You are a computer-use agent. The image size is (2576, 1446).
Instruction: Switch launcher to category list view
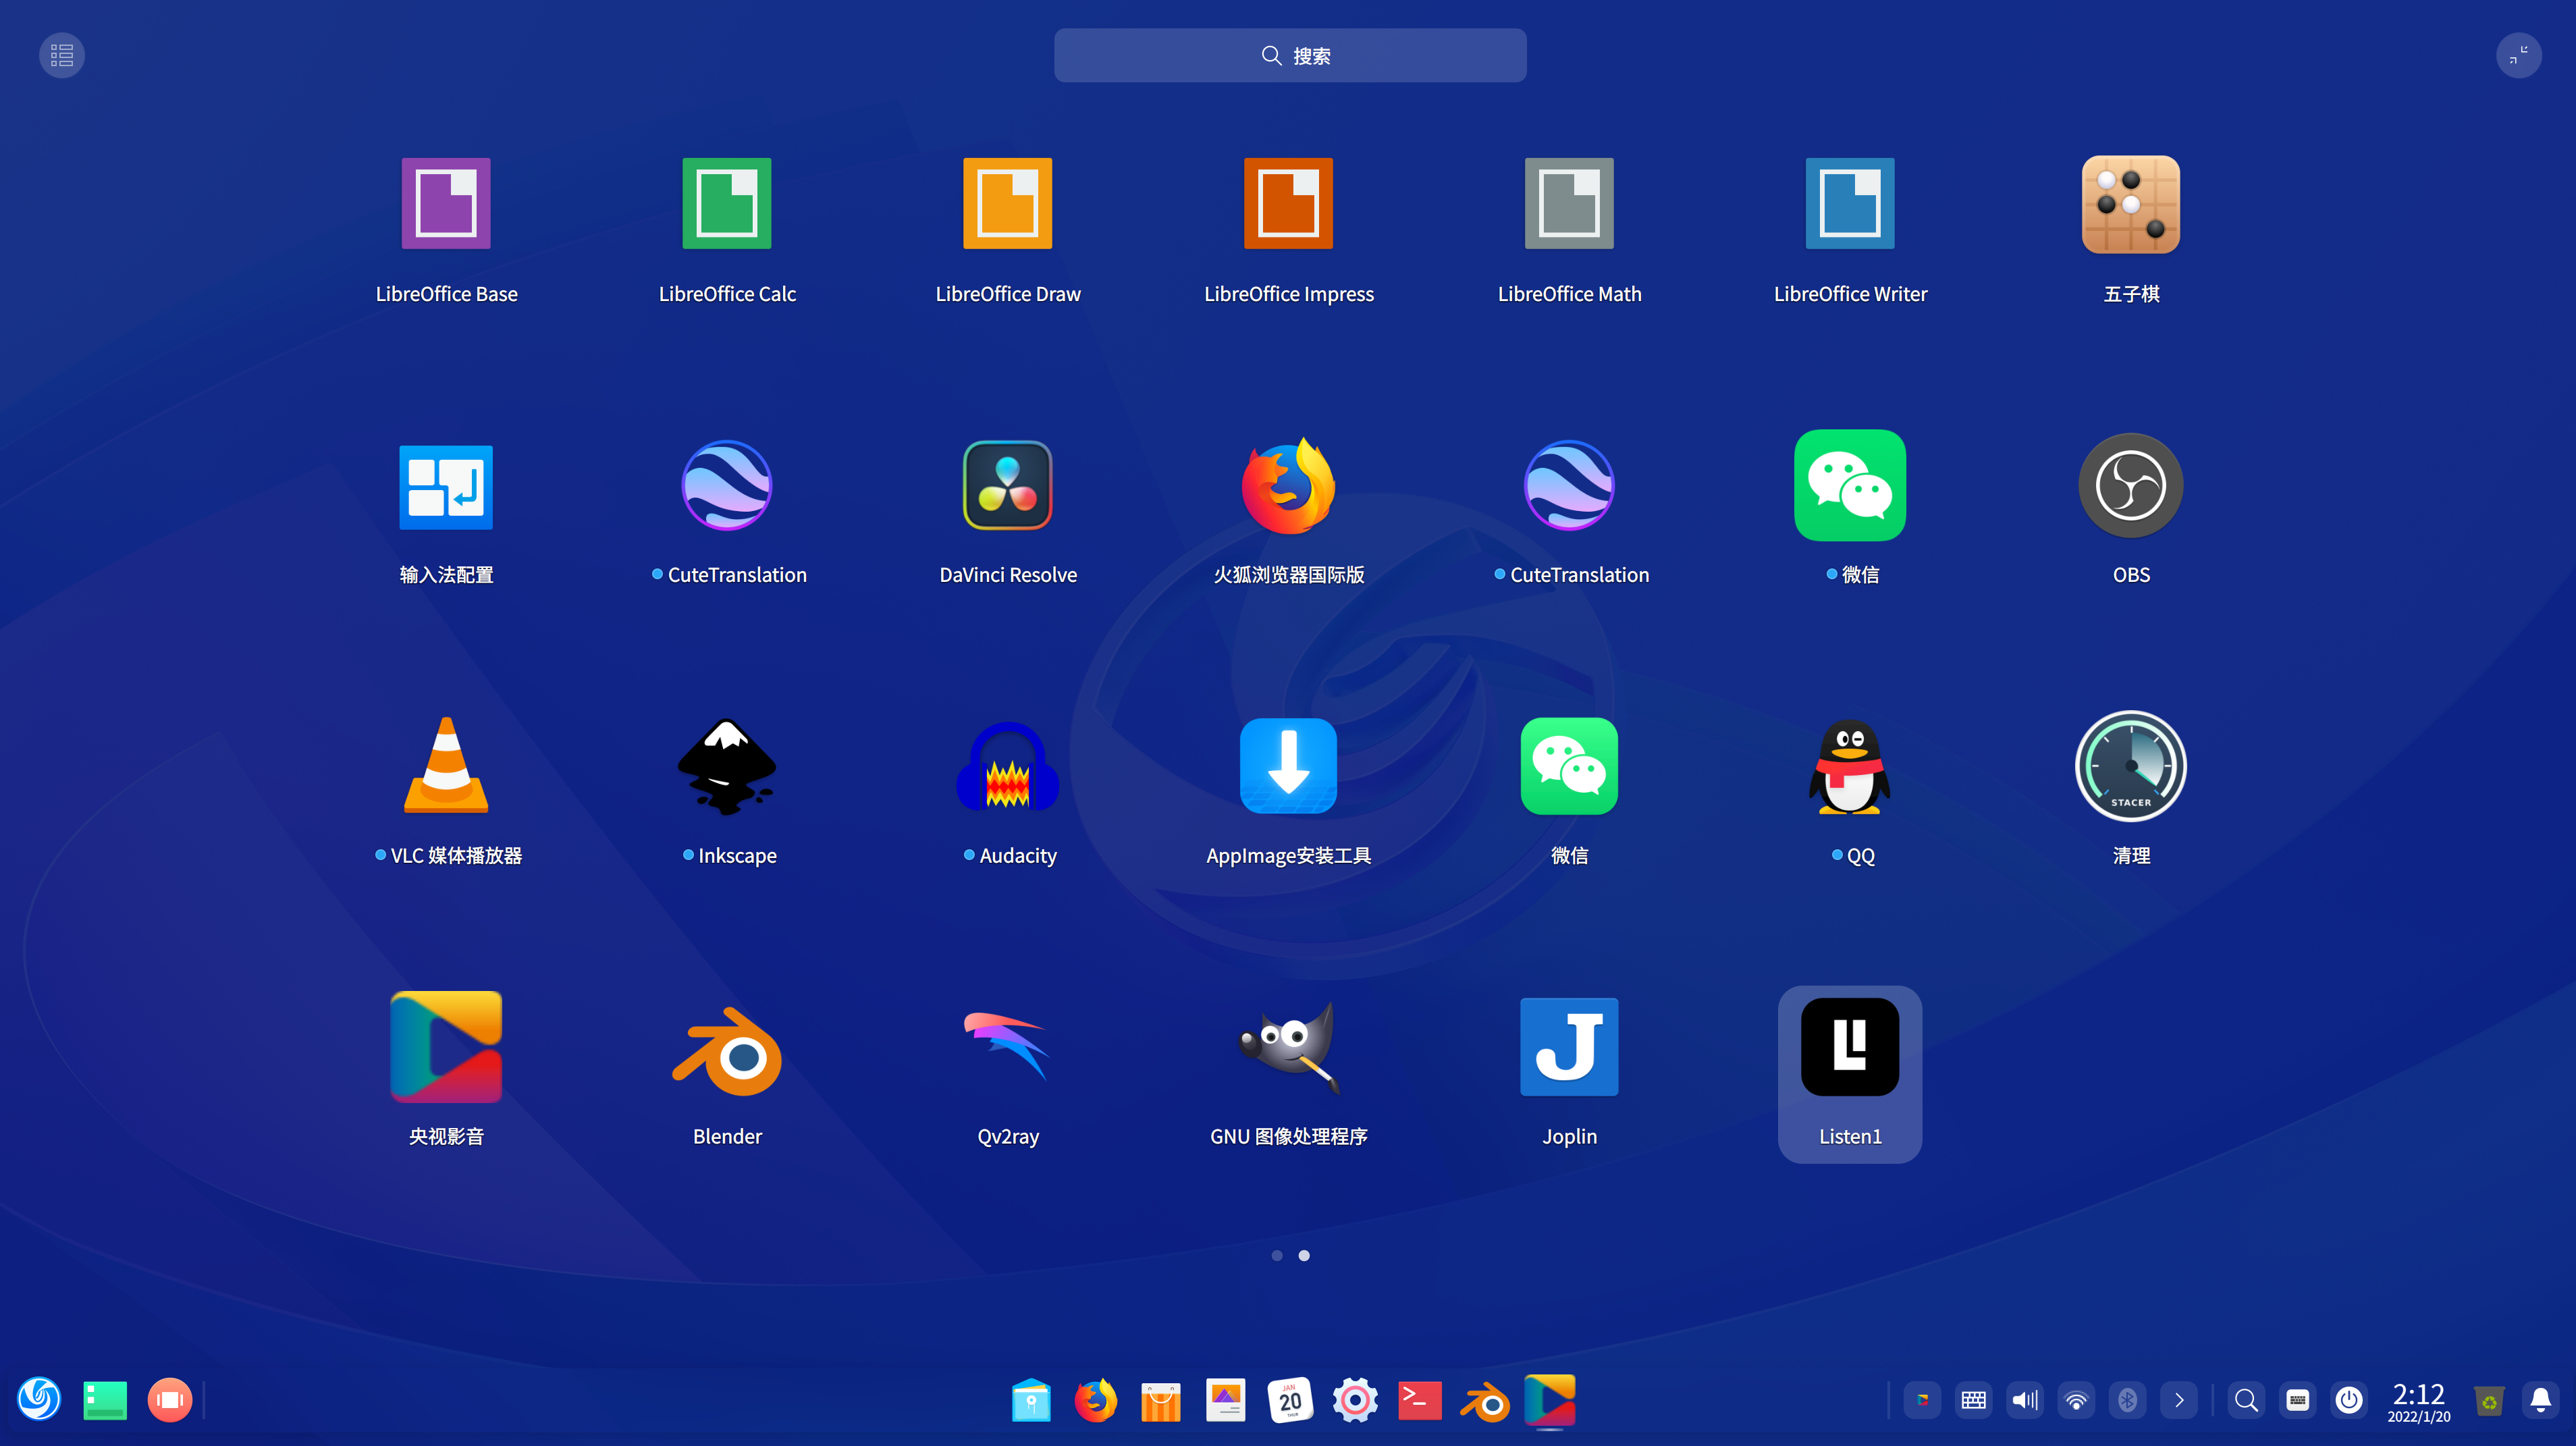pyautogui.click(x=62, y=55)
